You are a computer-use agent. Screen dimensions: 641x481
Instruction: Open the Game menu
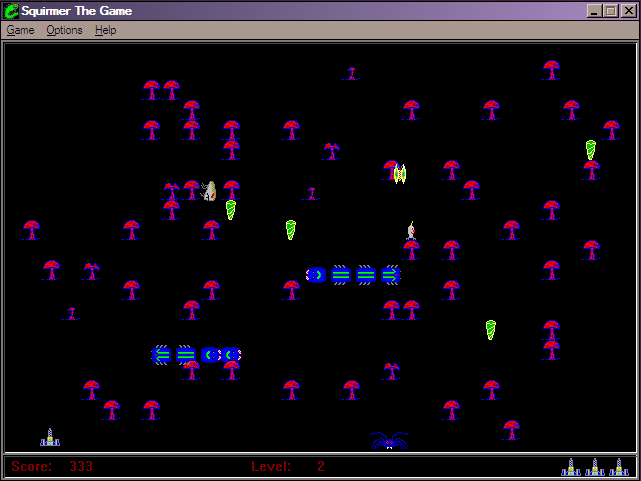point(20,30)
